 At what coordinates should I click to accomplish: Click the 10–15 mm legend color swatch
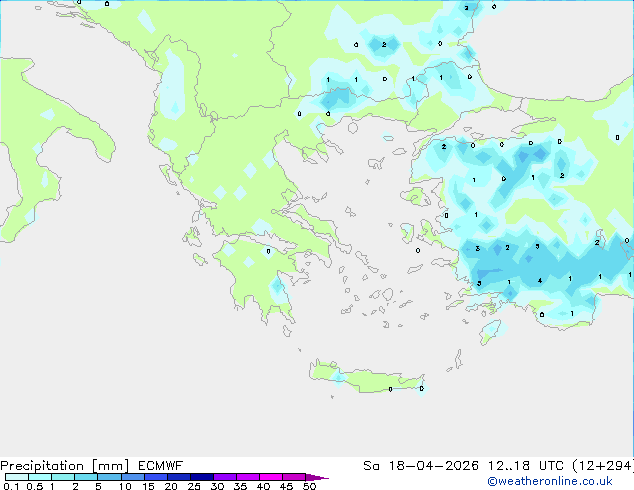click(x=132, y=477)
